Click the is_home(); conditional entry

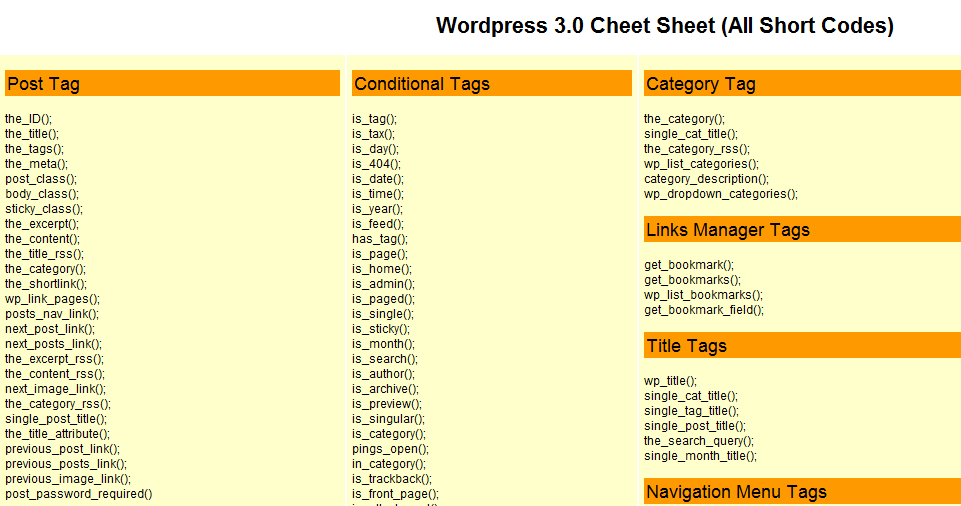tap(382, 269)
